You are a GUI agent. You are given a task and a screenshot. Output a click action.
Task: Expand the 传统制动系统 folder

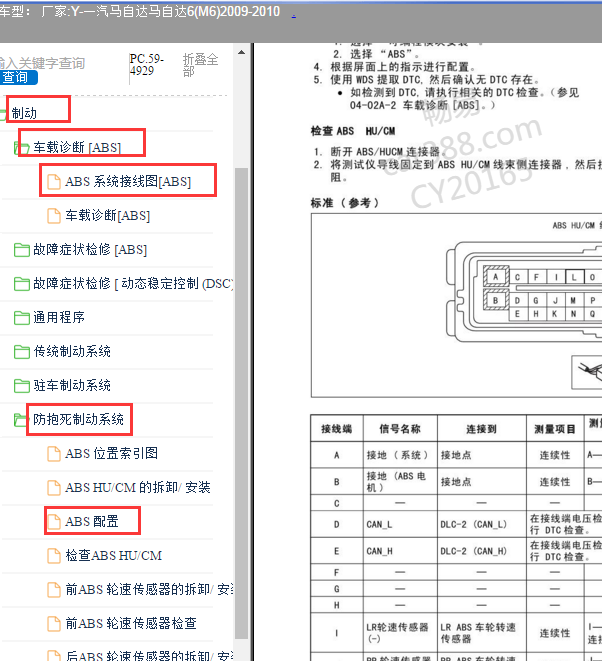coord(72,351)
